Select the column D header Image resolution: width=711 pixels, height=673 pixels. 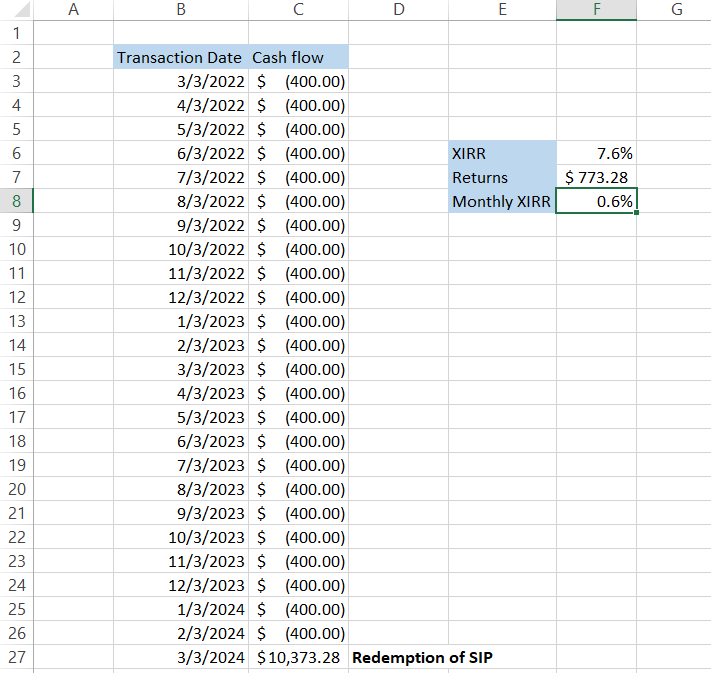pyautogui.click(x=399, y=10)
